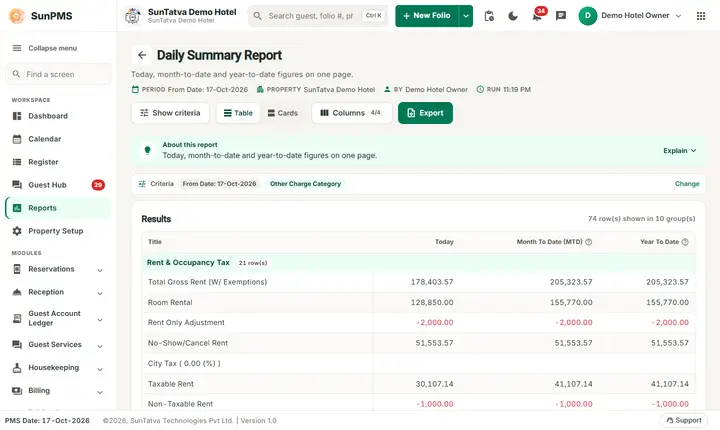Click Total Gross Rent (W/ Exemptions) row
Screen dimensions: 720x430
[x=419, y=282]
